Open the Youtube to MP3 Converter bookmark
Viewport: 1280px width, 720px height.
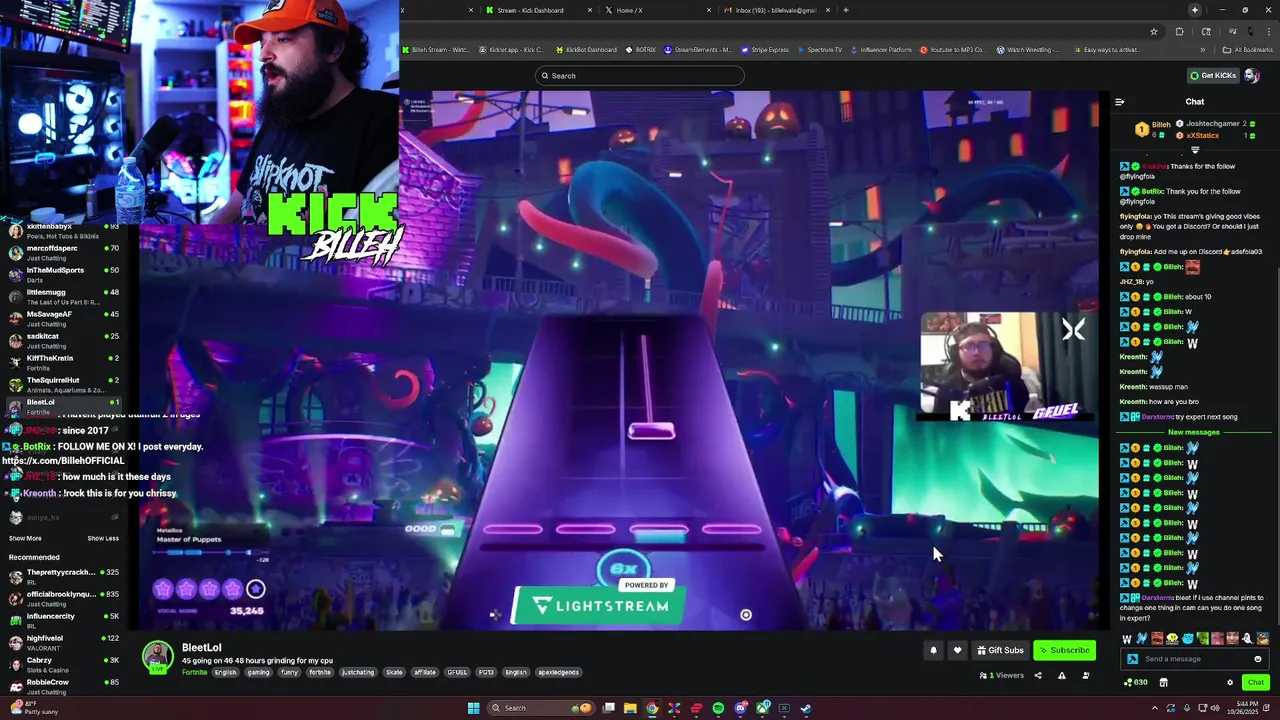pyautogui.click(x=953, y=50)
